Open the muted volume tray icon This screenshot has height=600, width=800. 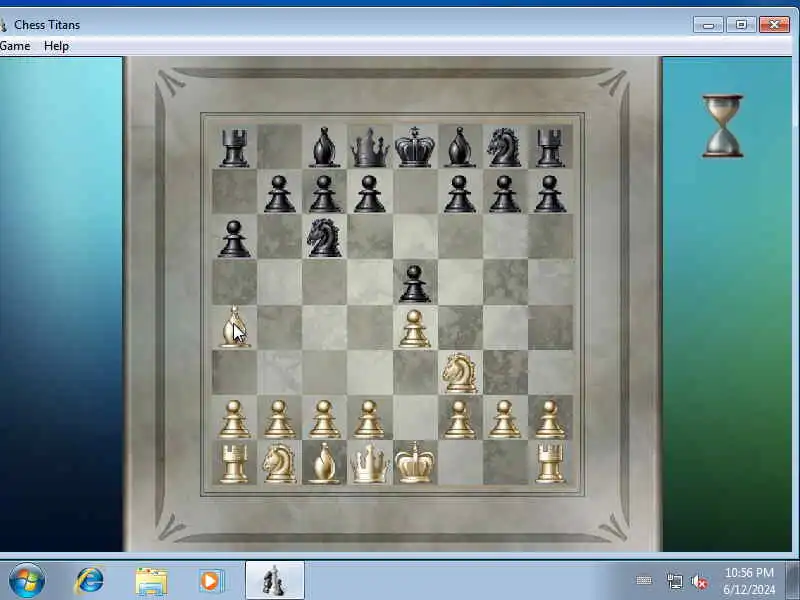[699, 582]
